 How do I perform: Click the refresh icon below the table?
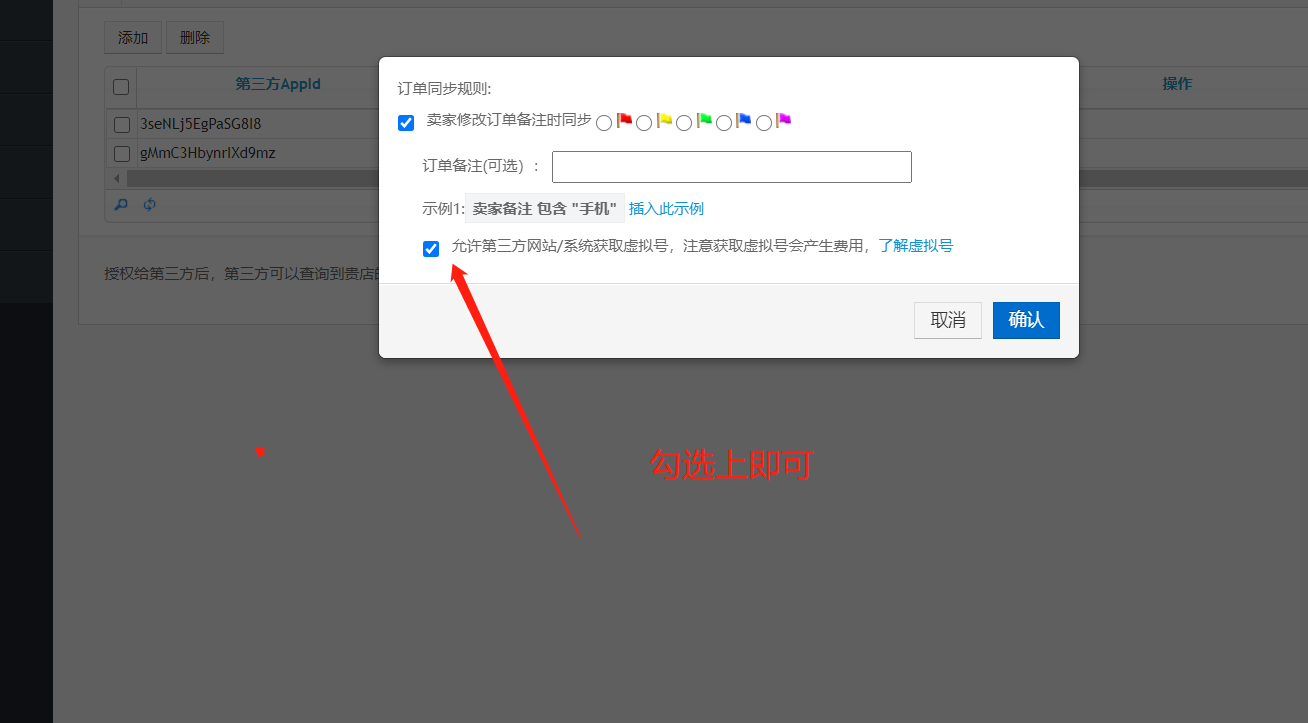[x=150, y=205]
